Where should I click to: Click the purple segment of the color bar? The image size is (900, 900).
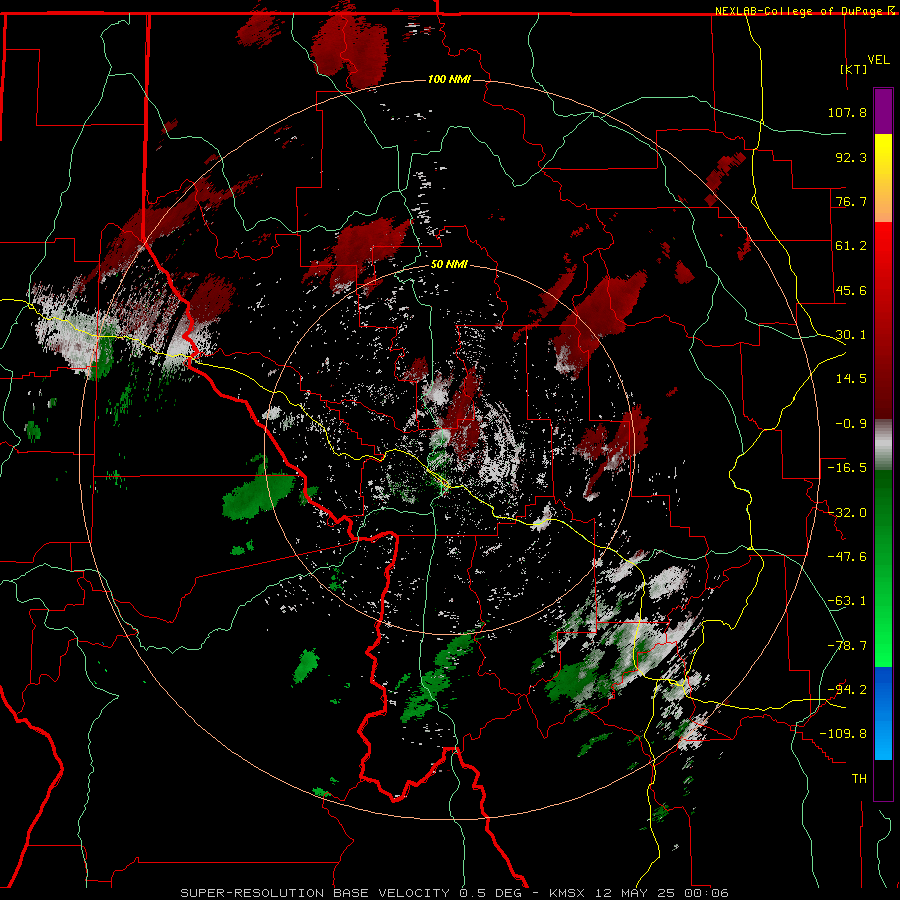tap(883, 111)
